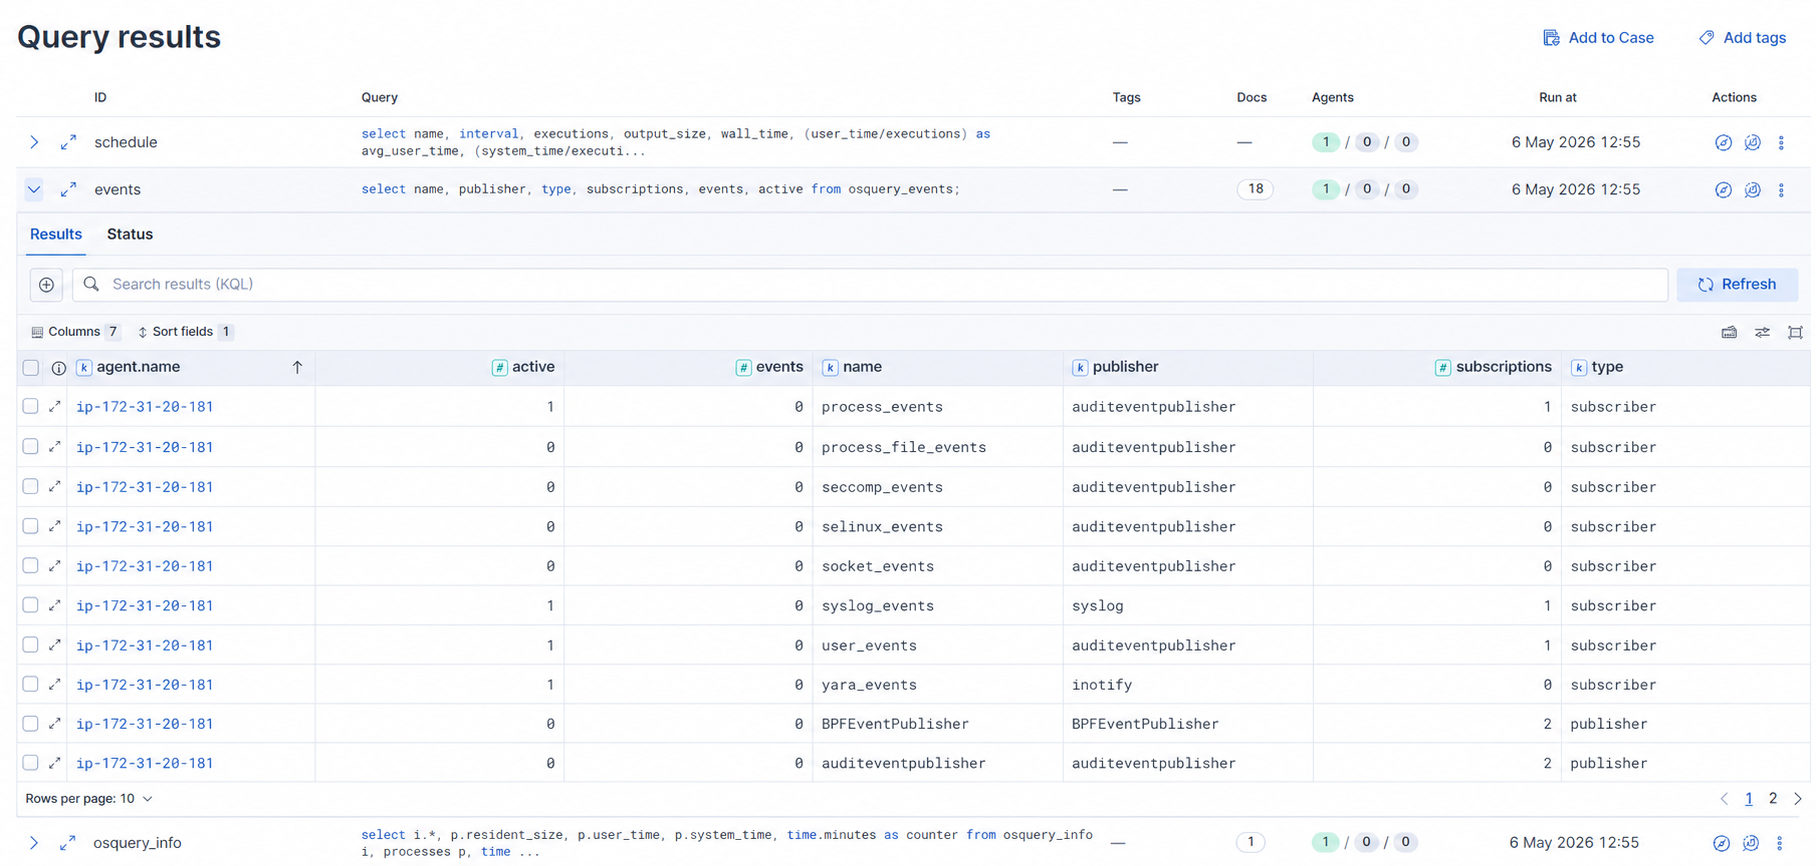The image size is (1816, 866).
Task: Refresh the query results
Action: click(x=1737, y=285)
